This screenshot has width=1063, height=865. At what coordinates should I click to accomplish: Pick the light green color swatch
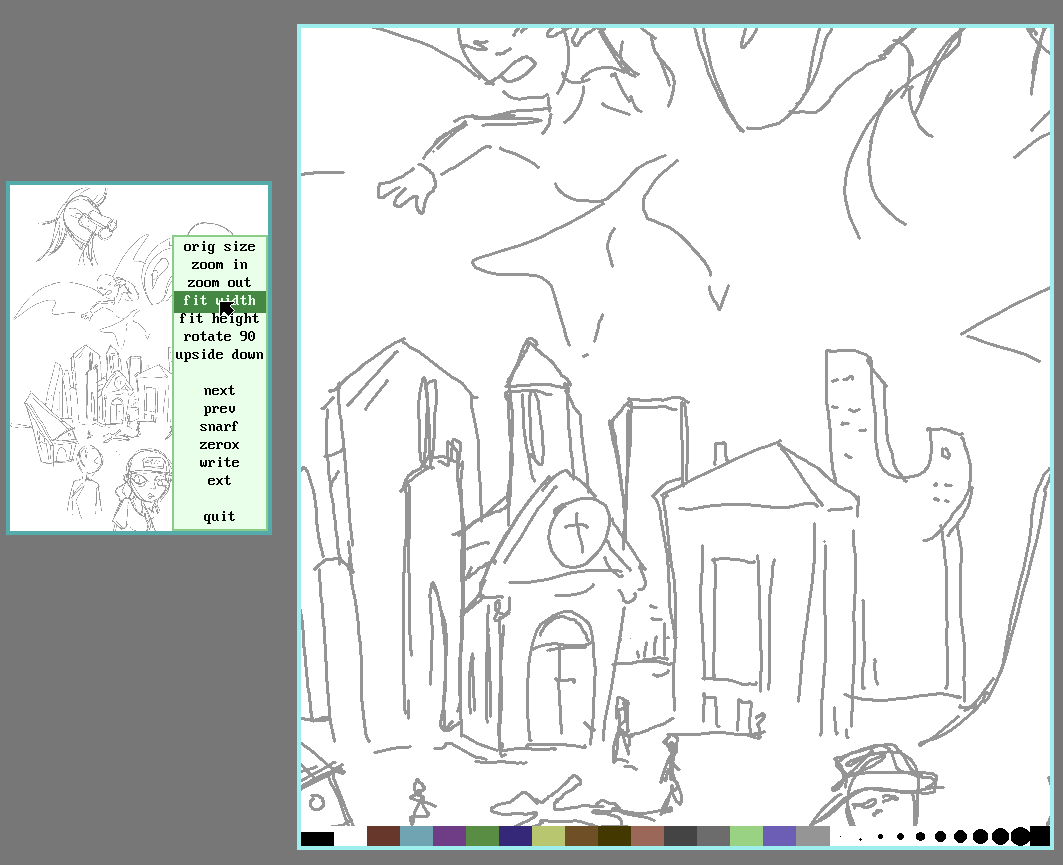(746, 837)
